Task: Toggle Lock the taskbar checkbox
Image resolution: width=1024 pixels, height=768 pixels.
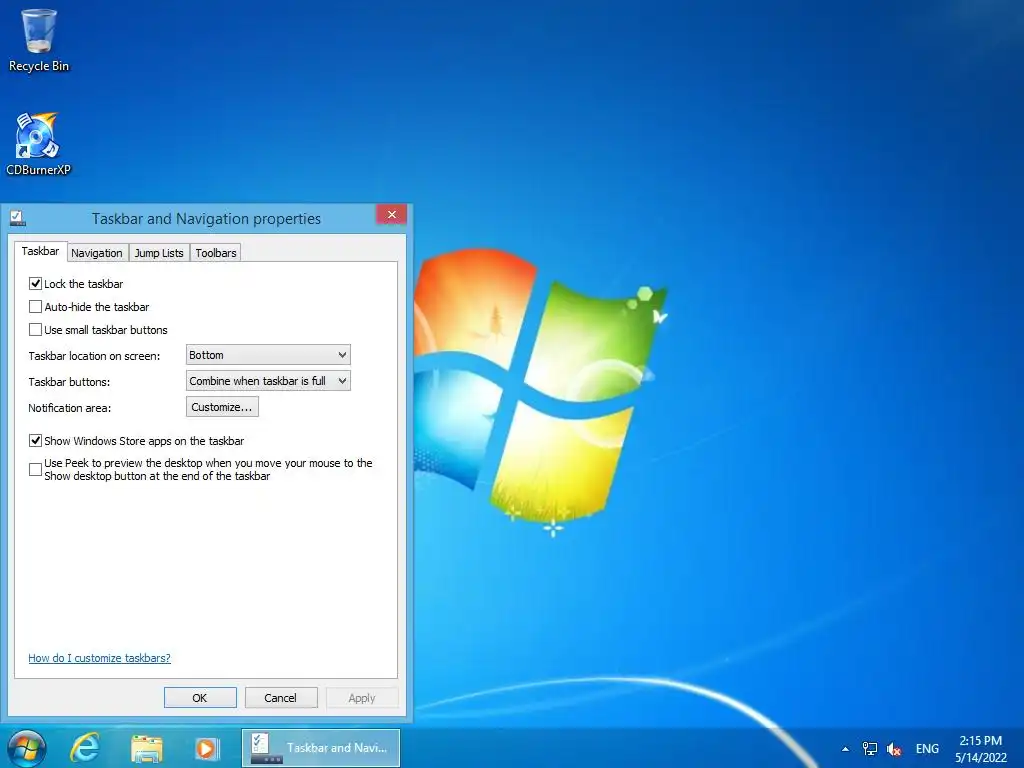Action: click(x=35, y=283)
